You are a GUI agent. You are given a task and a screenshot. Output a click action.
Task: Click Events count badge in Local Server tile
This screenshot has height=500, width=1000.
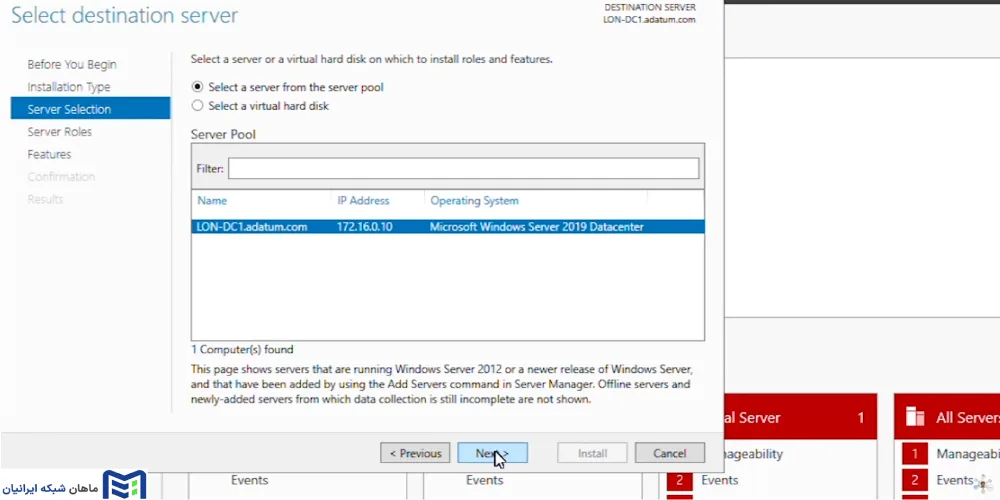[680, 480]
